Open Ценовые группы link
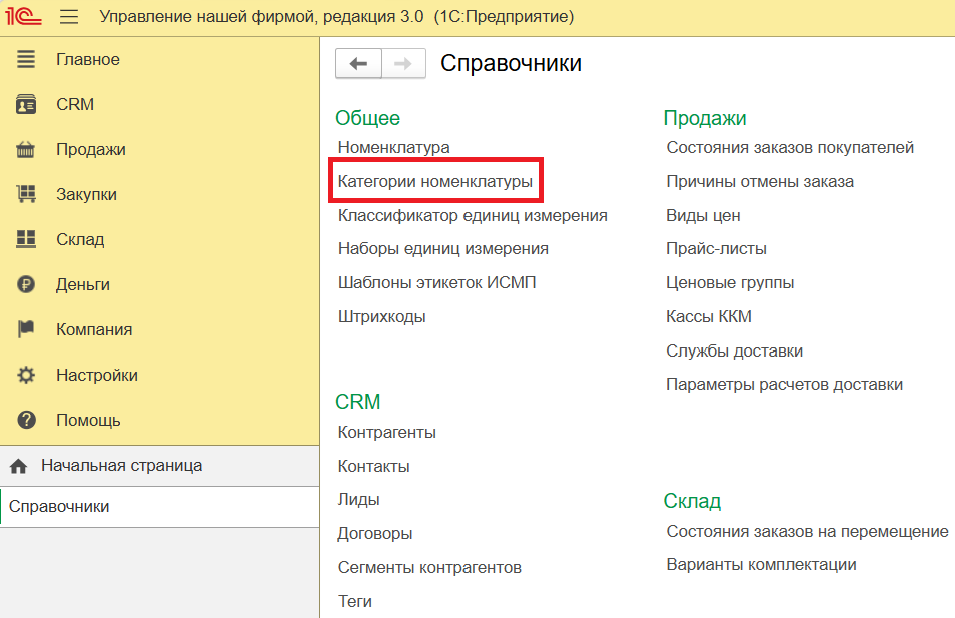The image size is (955, 618). click(x=730, y=283)
